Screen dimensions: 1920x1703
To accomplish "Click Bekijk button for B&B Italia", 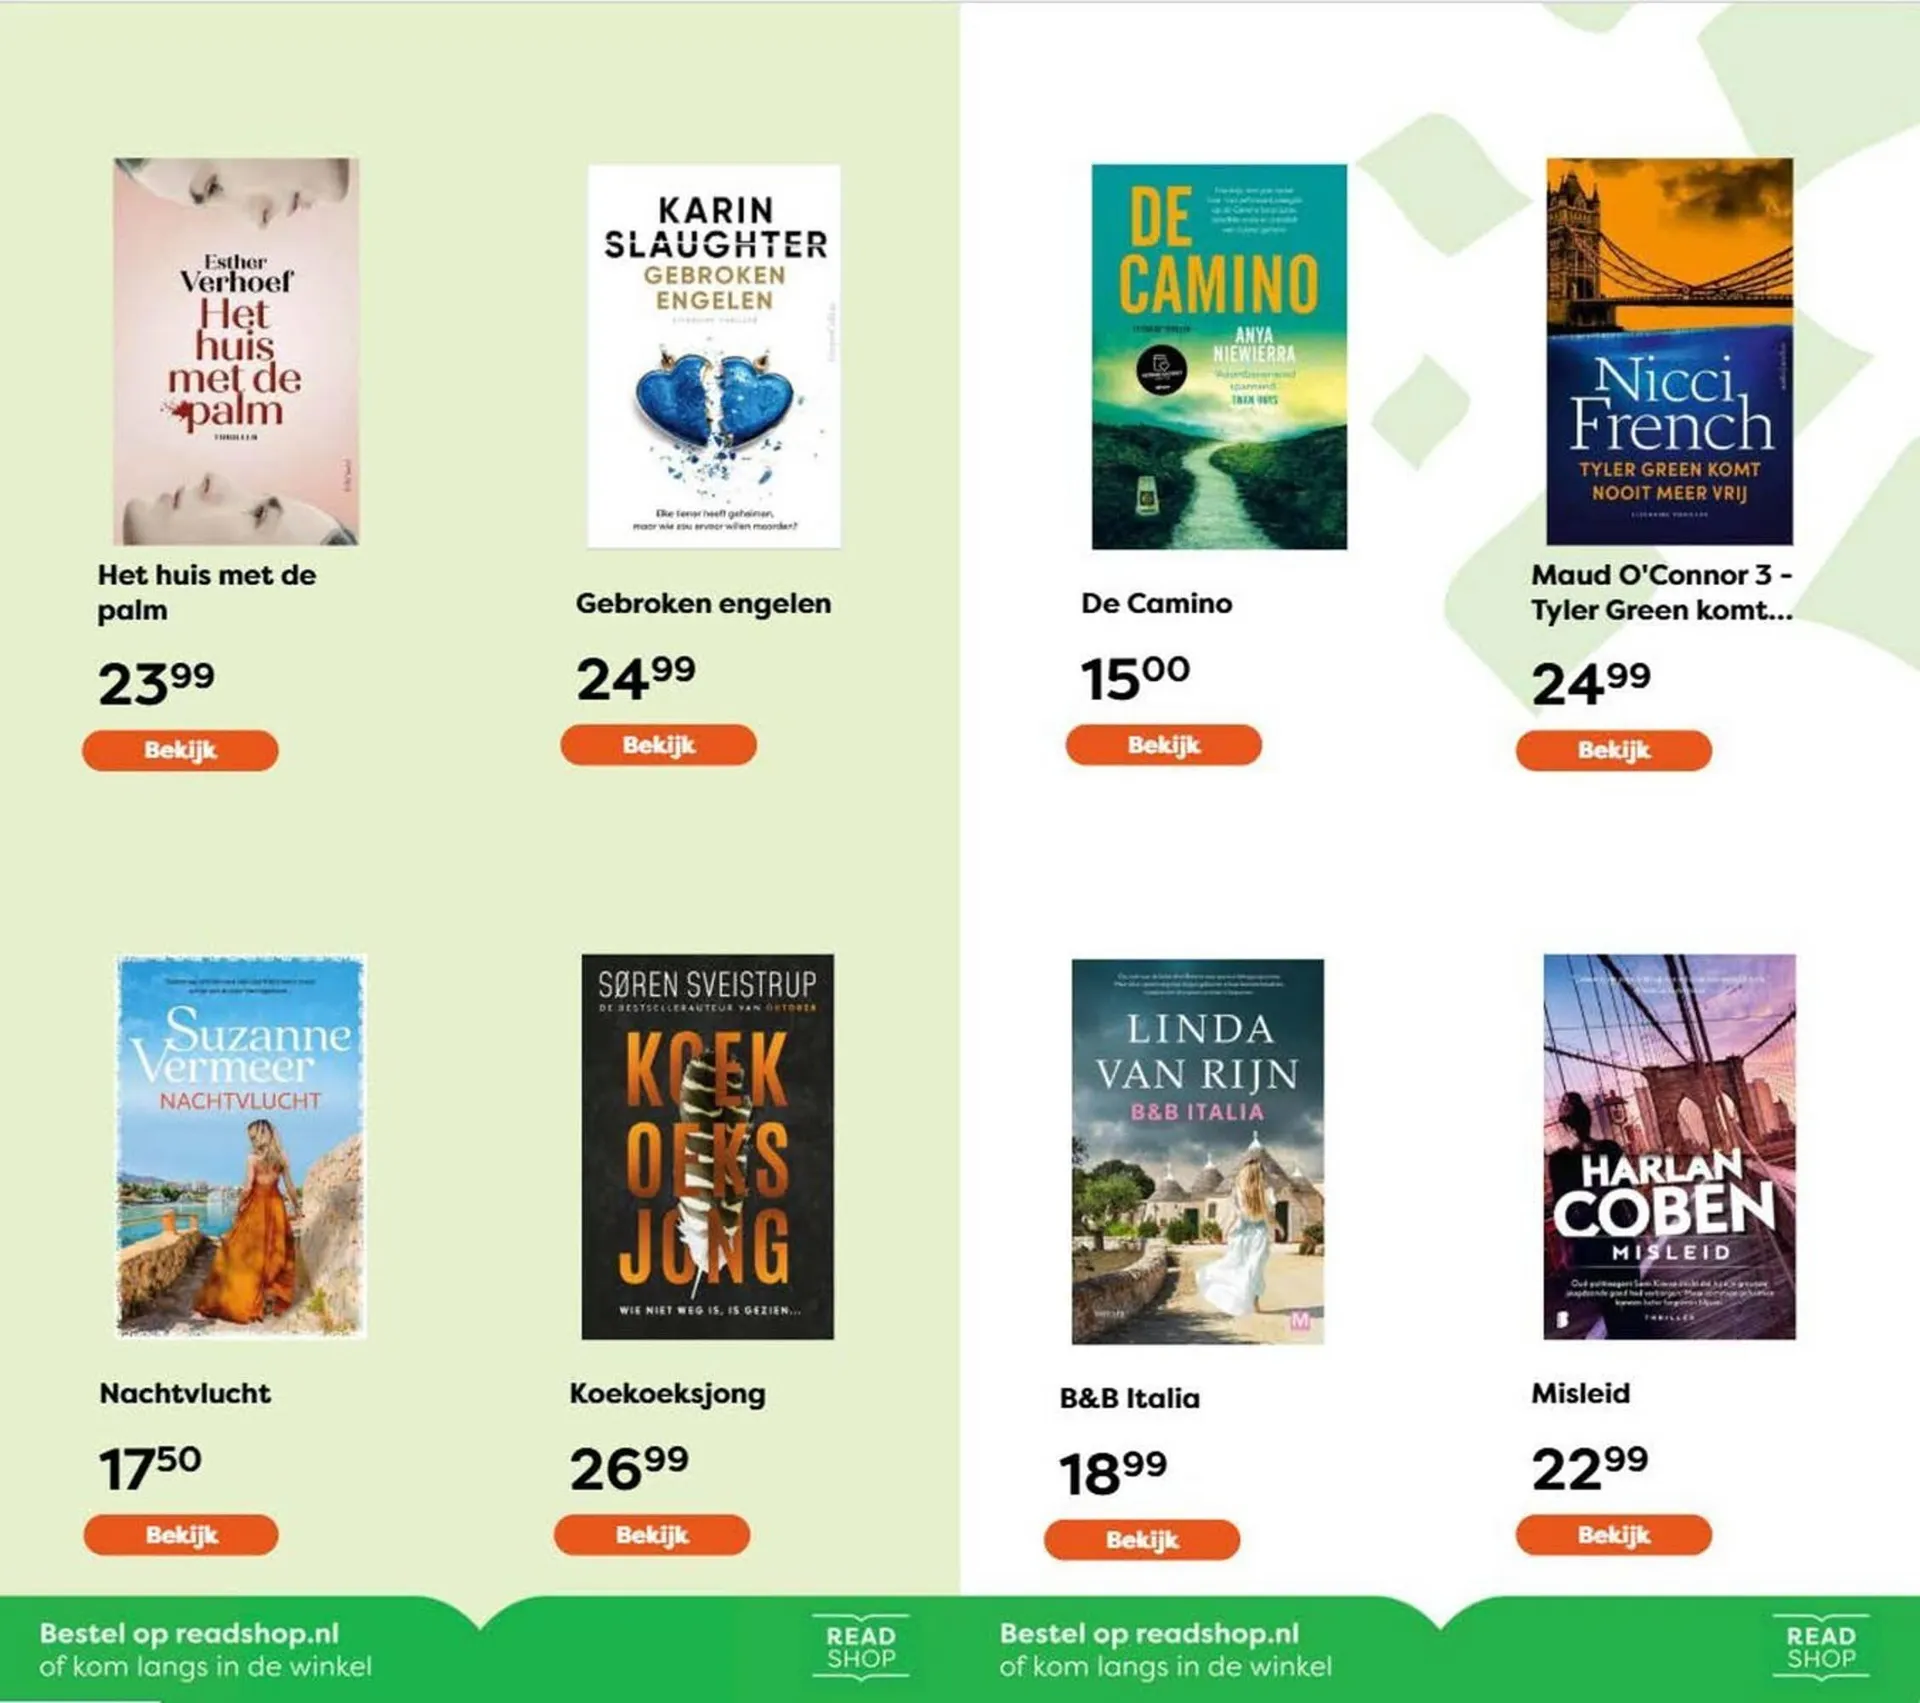I will (1142, 1539).
